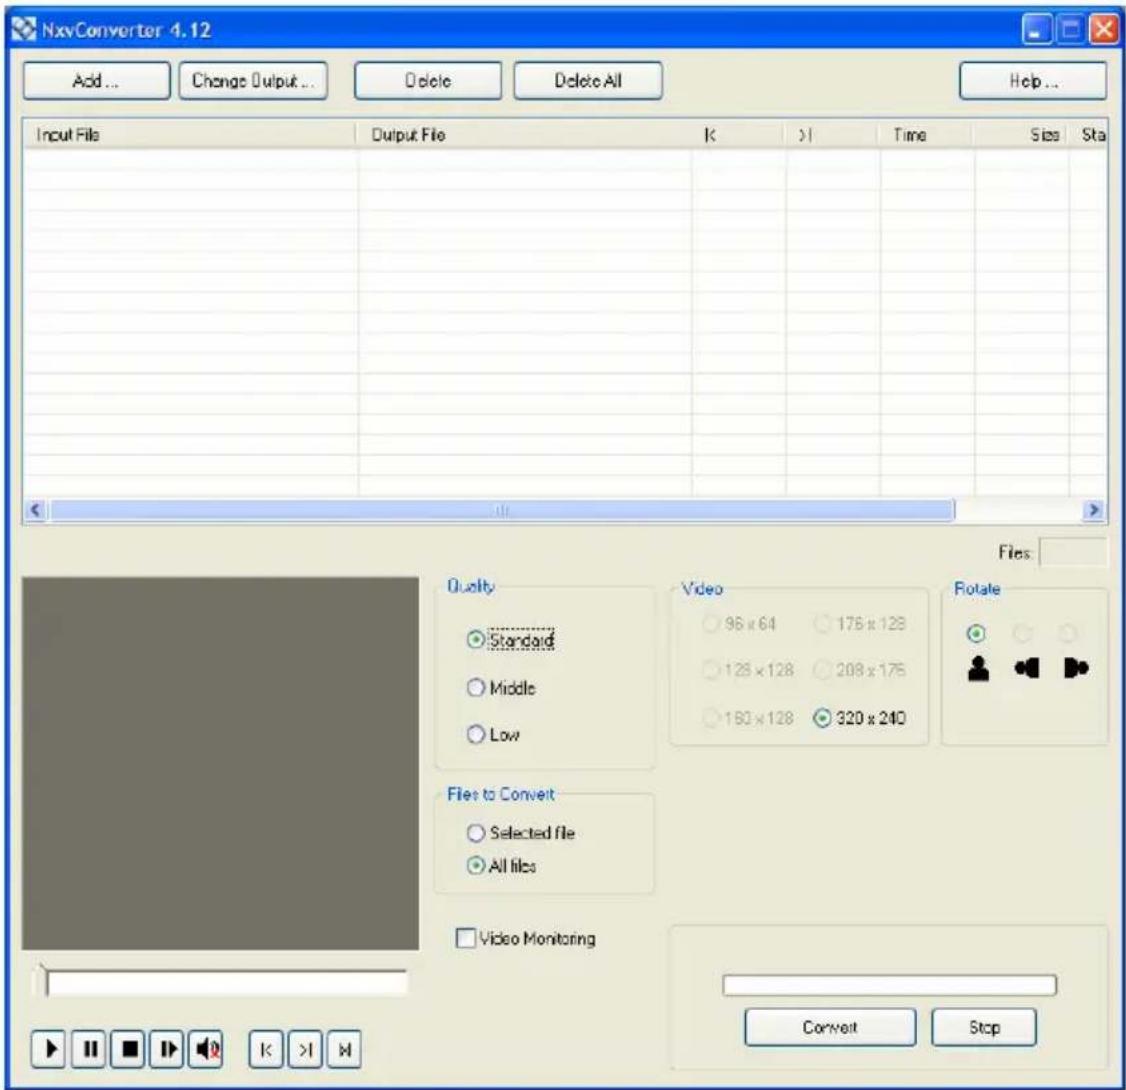
Task: Click the end marker column header
Action: click(833, 134)
